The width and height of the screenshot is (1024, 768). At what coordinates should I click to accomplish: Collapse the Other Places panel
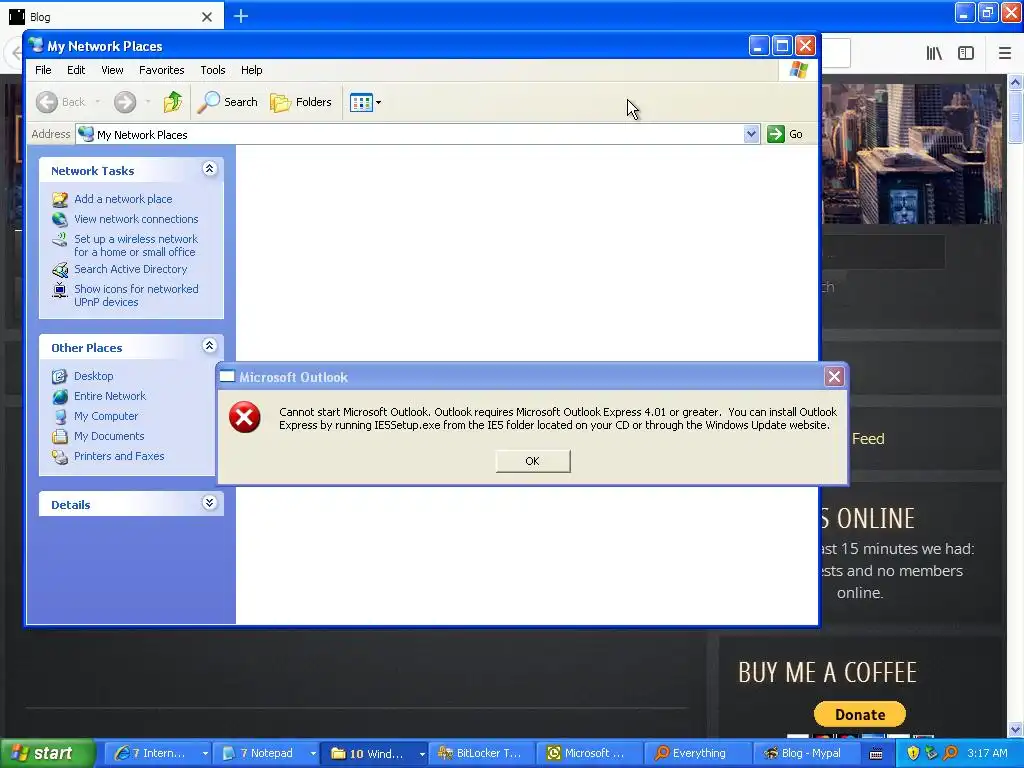click(x=209, y=346)
